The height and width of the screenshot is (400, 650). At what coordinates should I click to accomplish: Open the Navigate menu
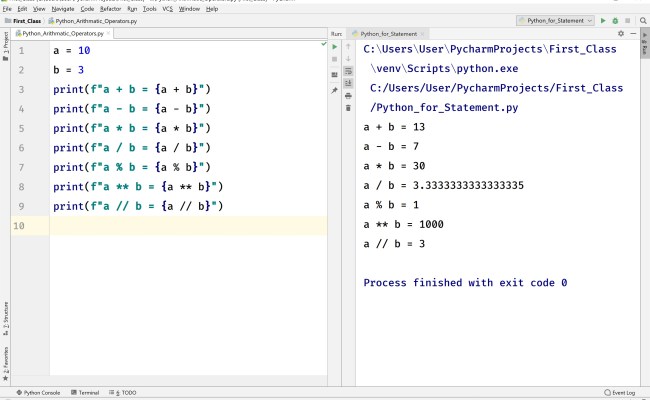(63, 9)
